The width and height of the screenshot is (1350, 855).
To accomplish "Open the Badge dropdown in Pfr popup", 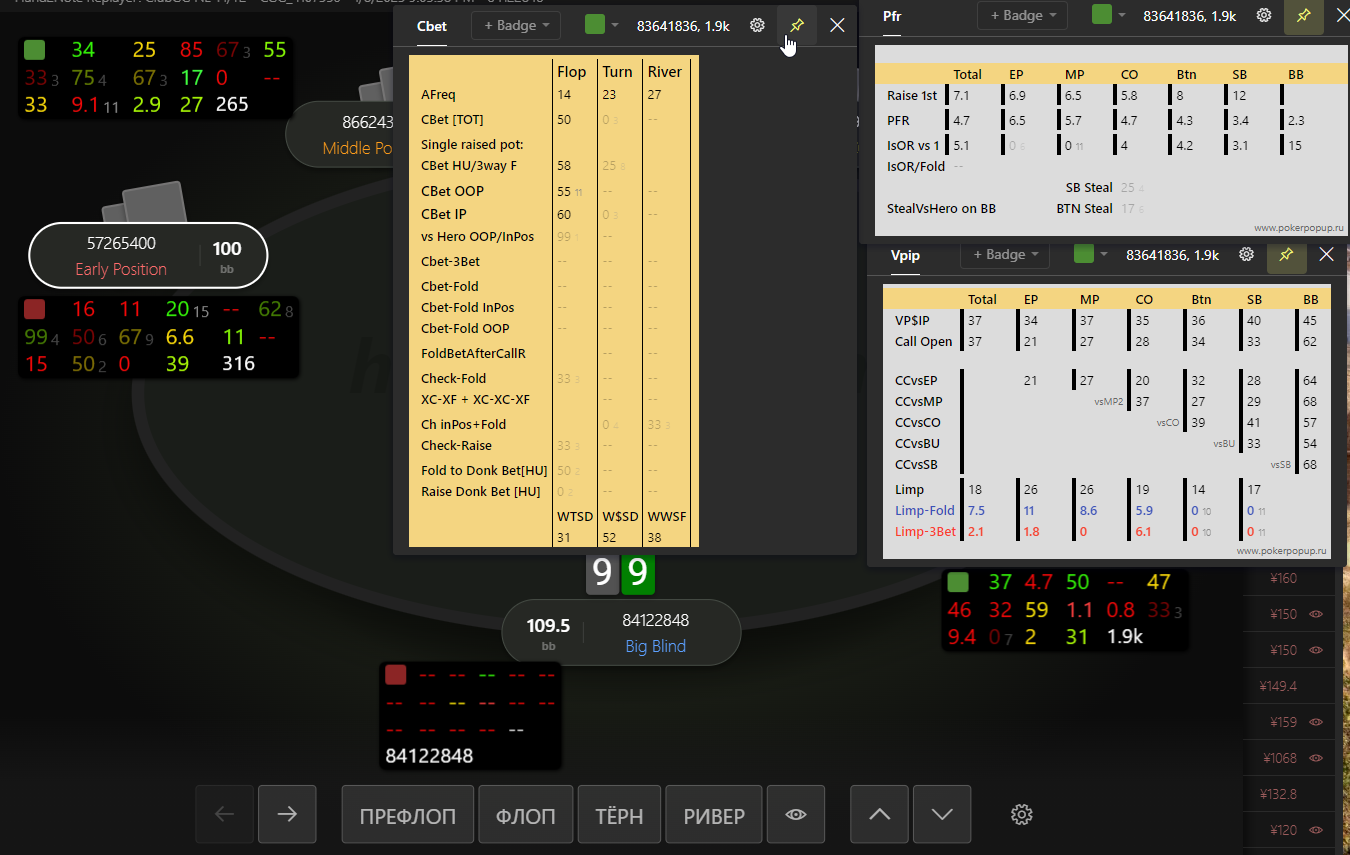I will point(1023,15).
